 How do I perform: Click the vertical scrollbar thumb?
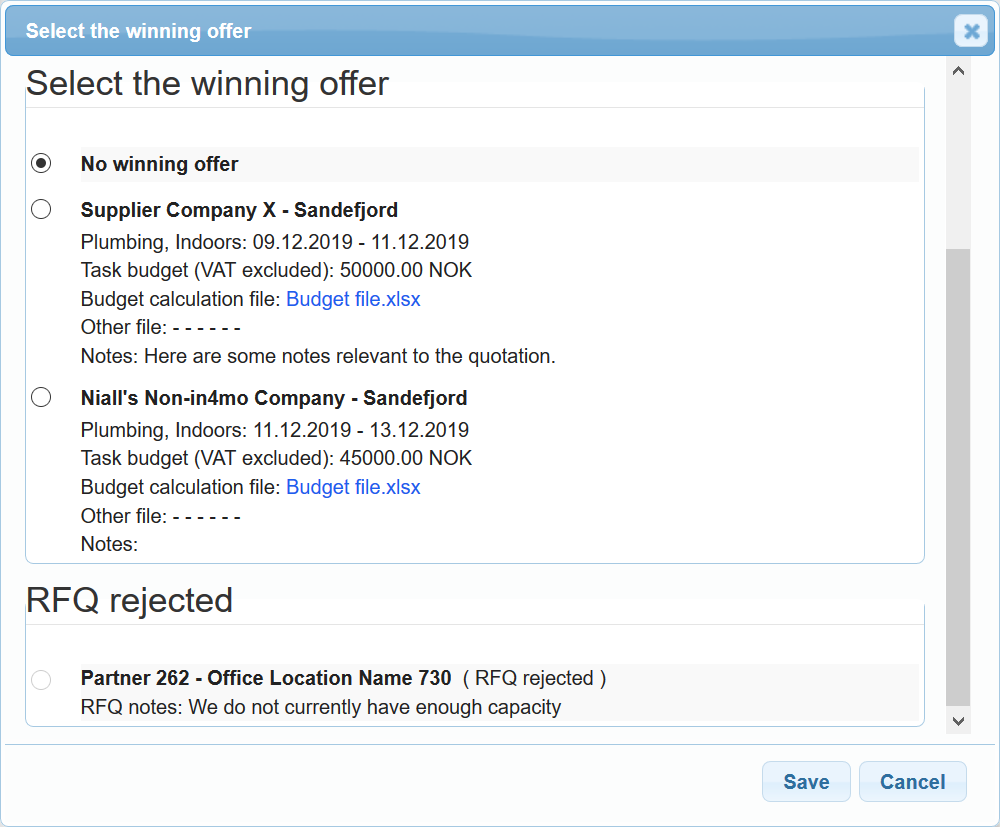(957, 478)
